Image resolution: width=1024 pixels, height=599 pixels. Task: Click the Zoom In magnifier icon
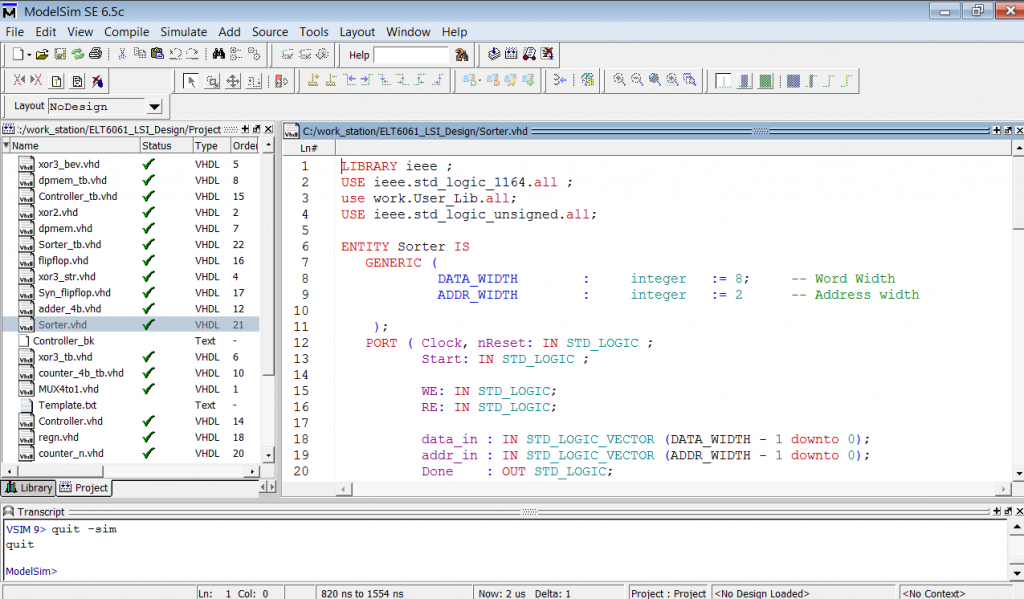pos(620,80)
